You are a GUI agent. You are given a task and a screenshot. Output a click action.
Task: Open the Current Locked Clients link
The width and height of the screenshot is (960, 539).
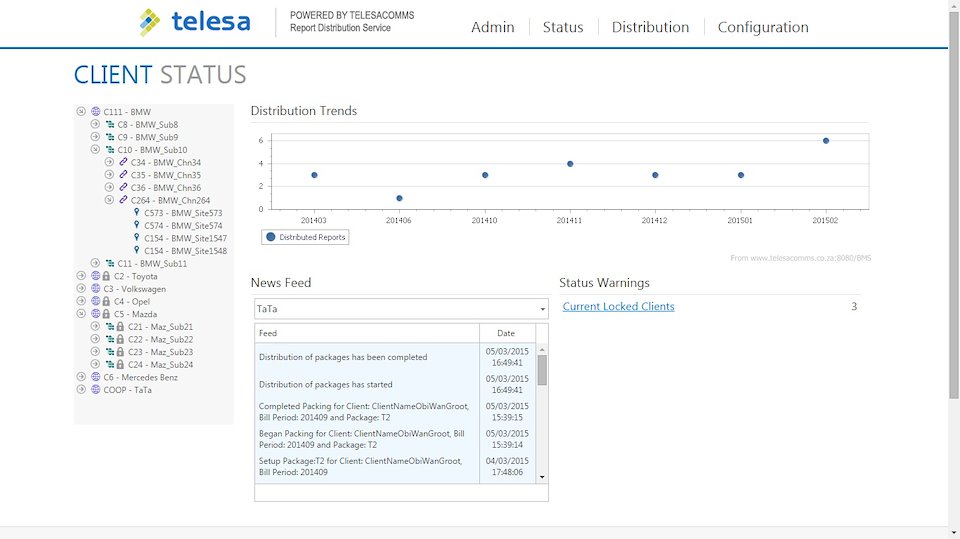(618, 306)
